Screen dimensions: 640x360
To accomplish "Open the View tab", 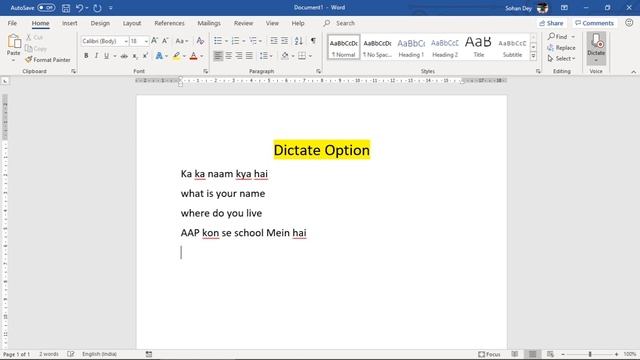I will tap(272, 23).
